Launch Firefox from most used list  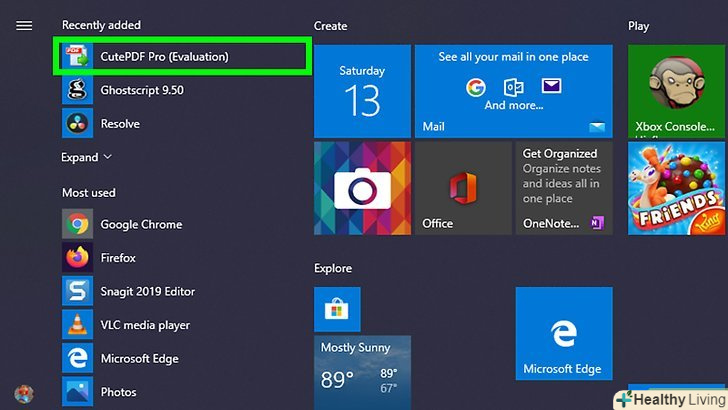(117, 258)
